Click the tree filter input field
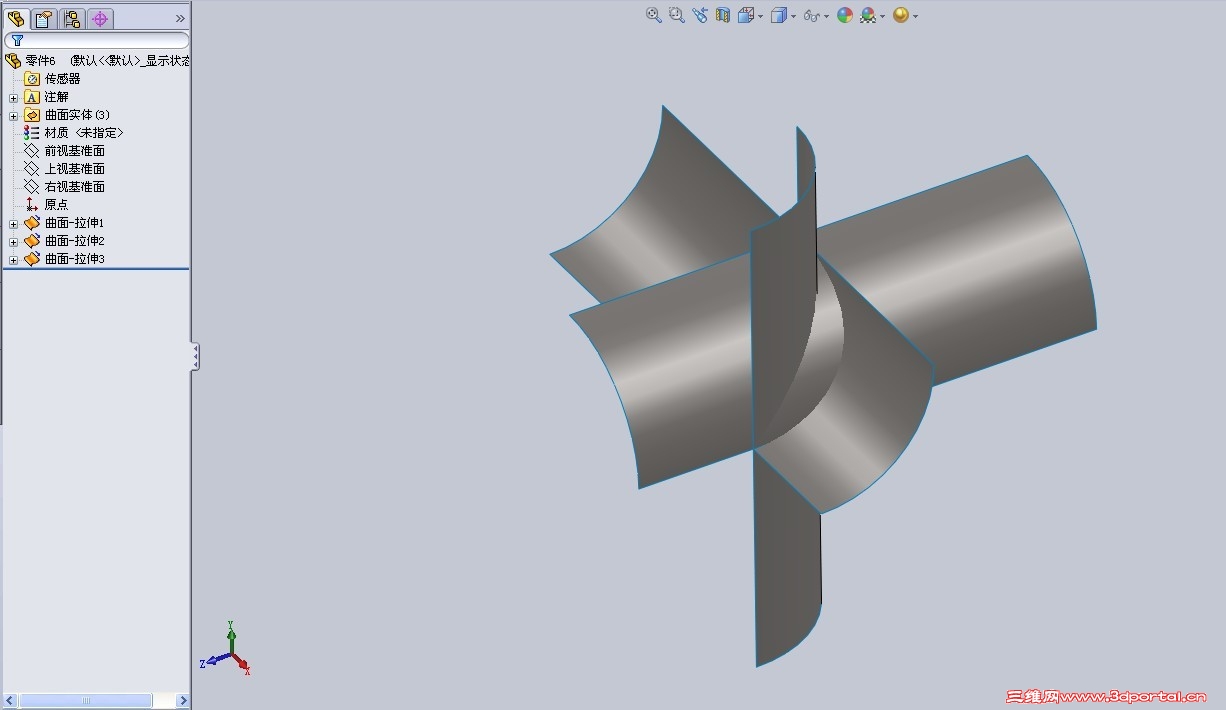Screen dimensions: 1226x710 (97, 40)
